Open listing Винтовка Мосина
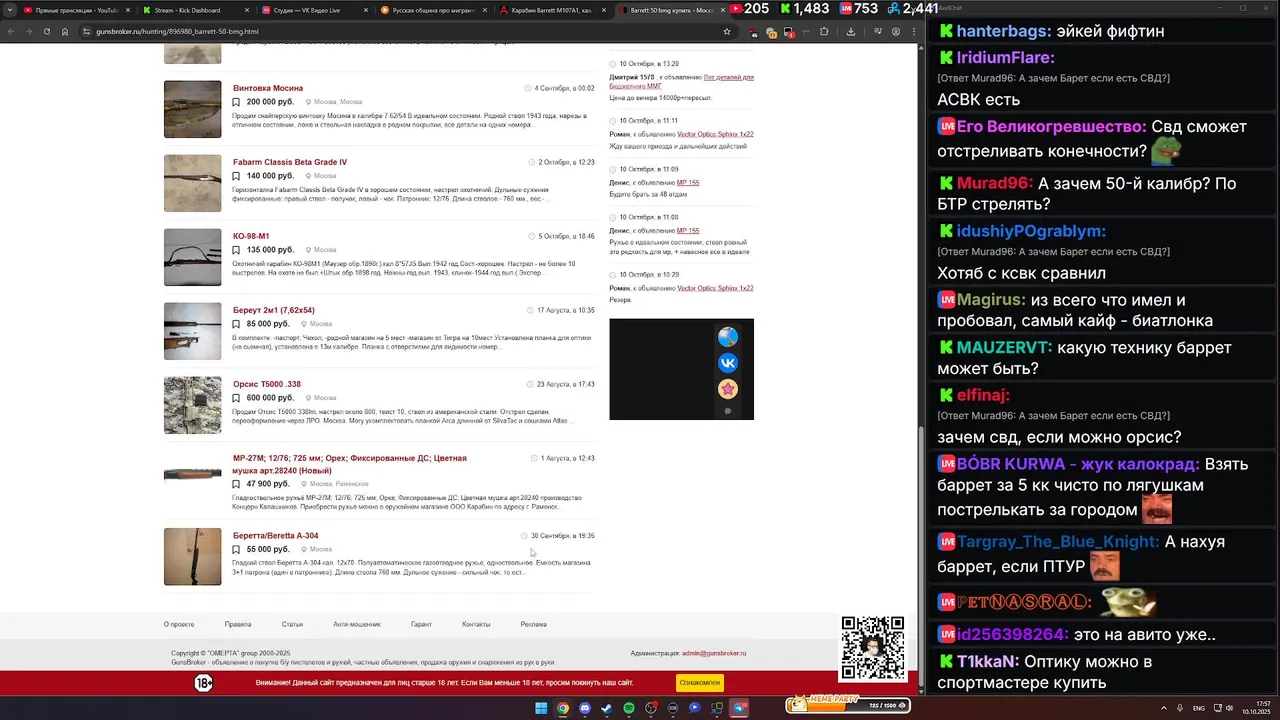Viewport: 1280px width, 720px height. pos(268,88)
